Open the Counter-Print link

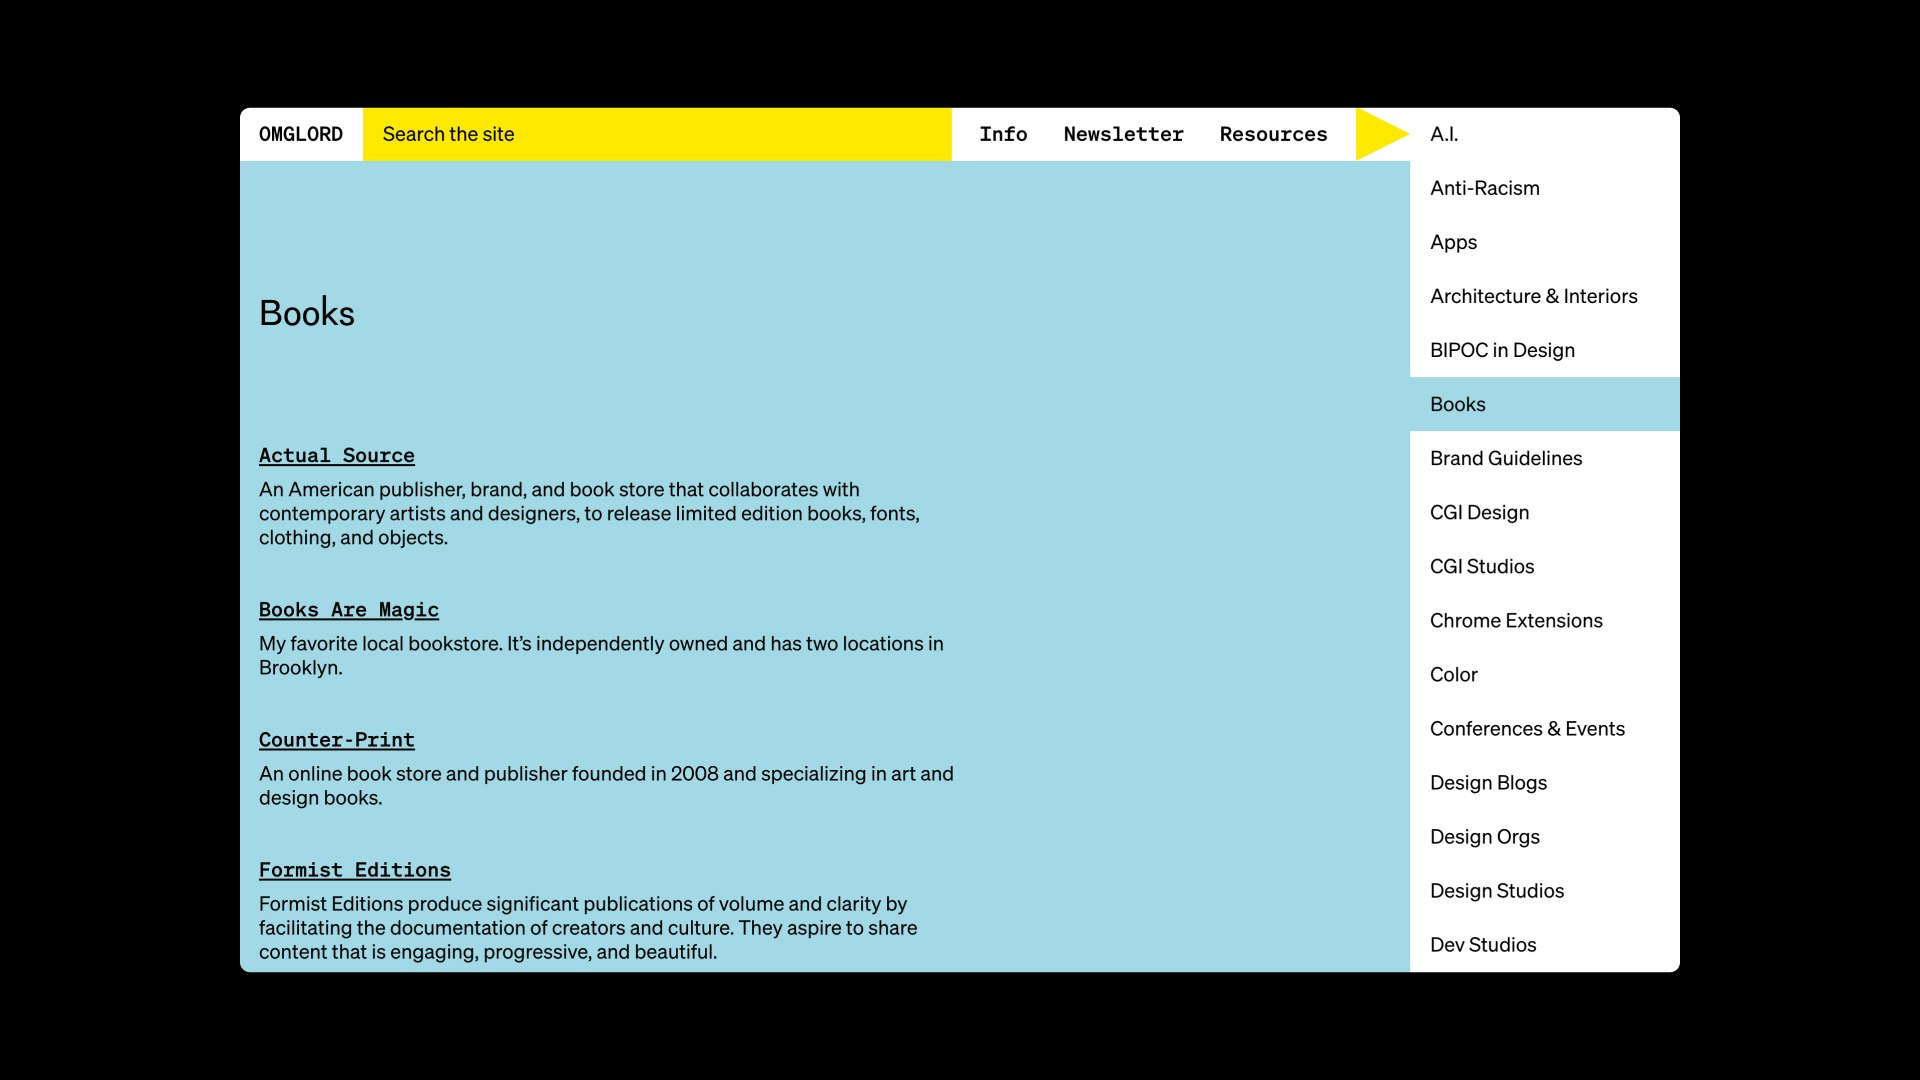click(337, 740)
